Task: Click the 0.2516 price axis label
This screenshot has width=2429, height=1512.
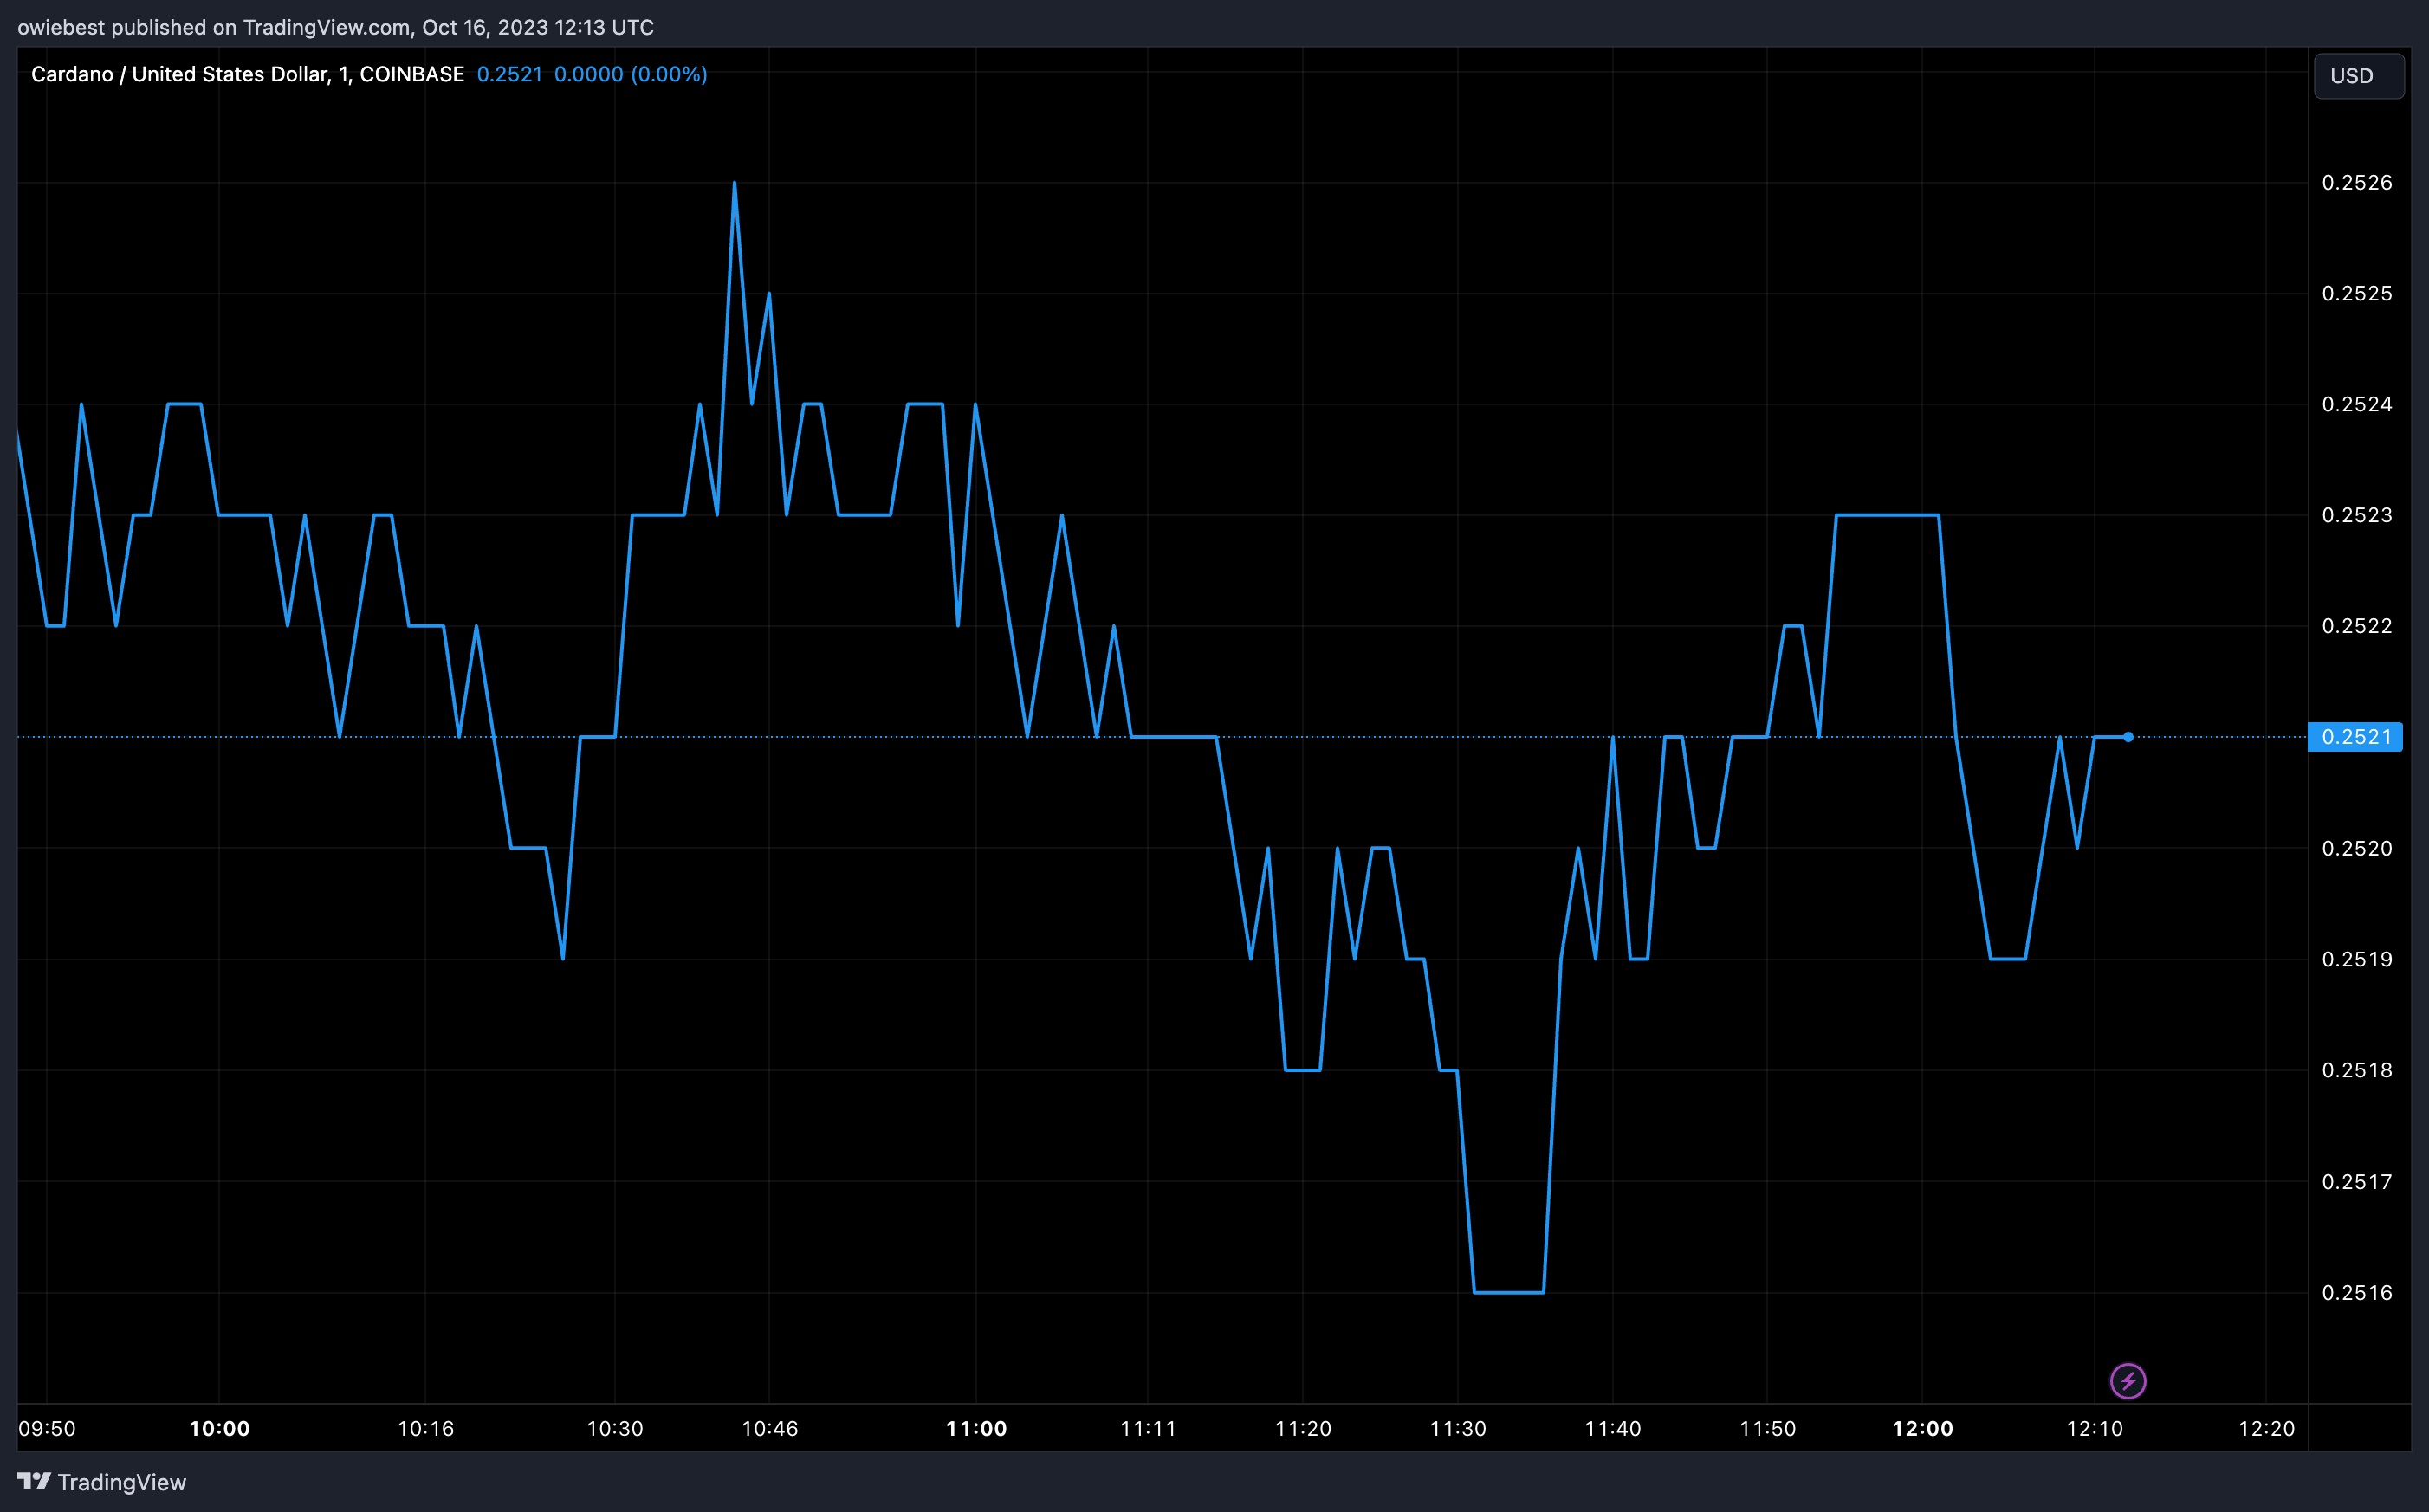Action: [x=2357, y=1293]
